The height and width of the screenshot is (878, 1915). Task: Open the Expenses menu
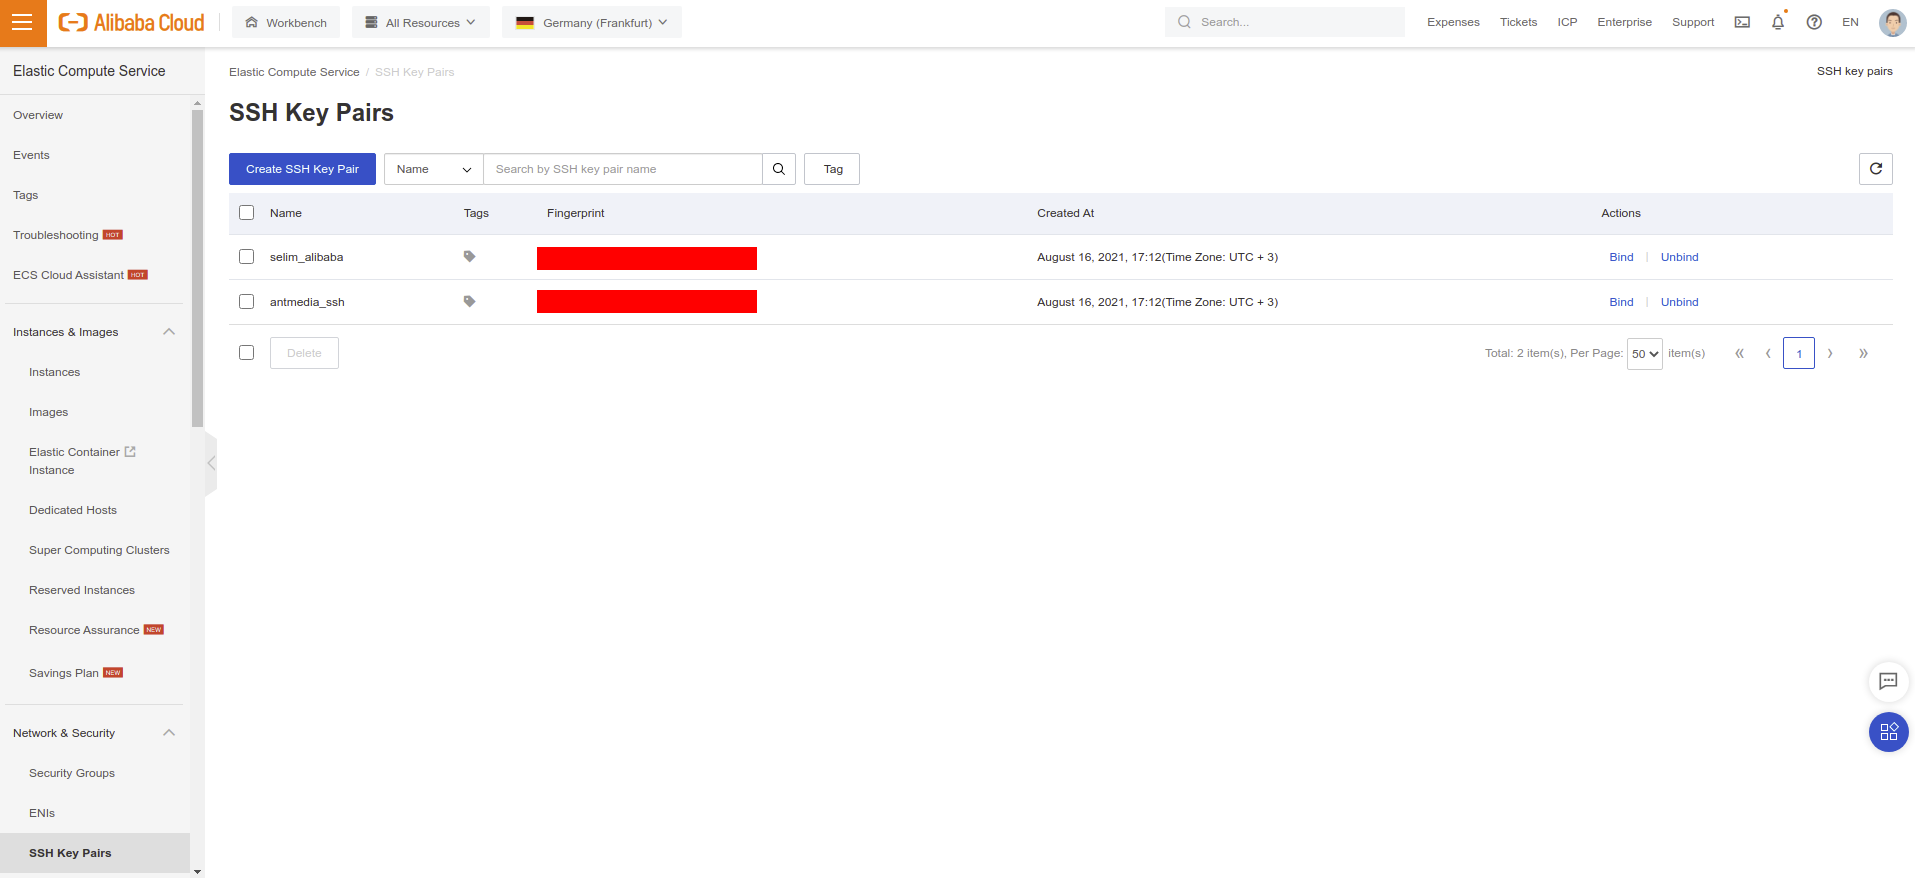pos(1453,22)
